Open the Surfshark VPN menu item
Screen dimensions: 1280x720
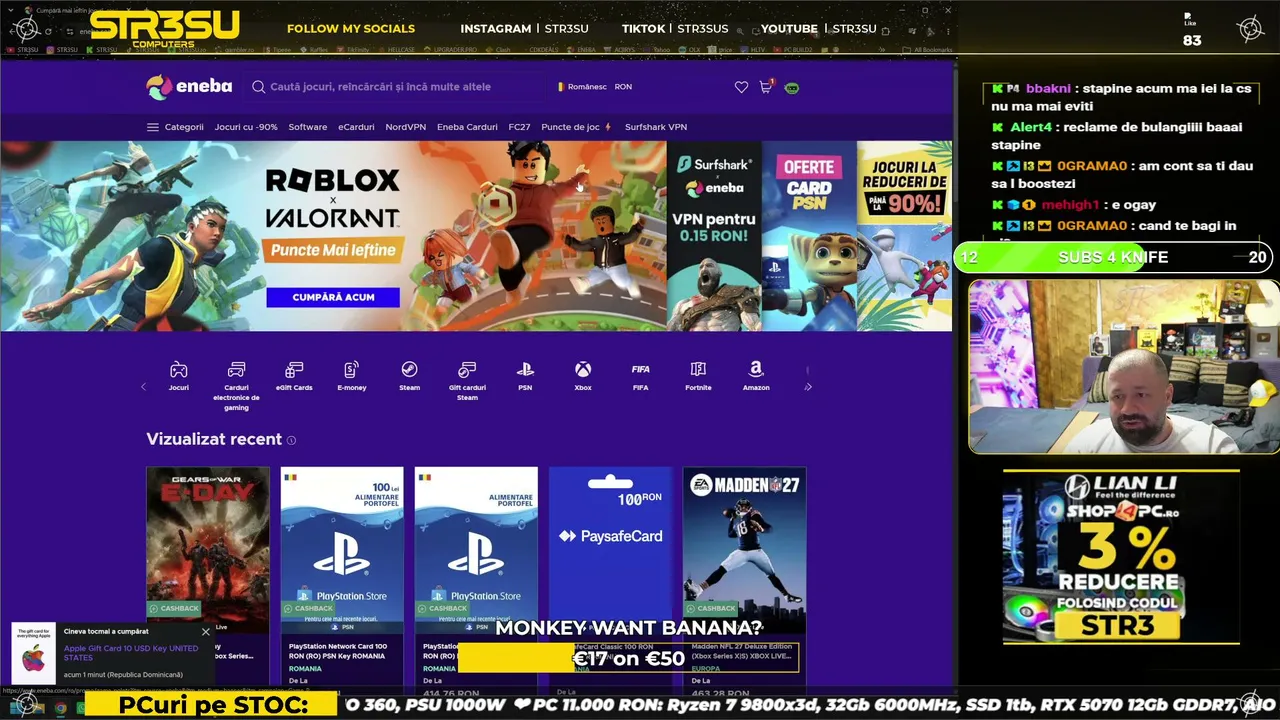point(656,127)
